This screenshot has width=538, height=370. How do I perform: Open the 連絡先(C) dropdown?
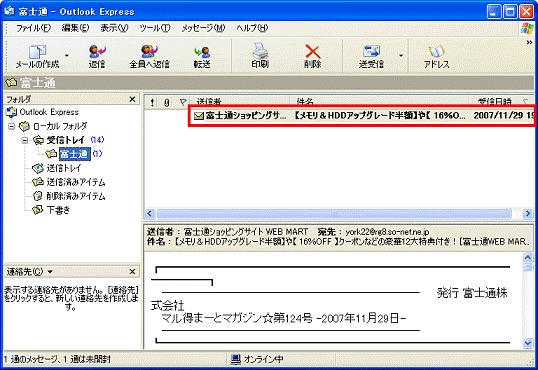(x=30, y=272)
